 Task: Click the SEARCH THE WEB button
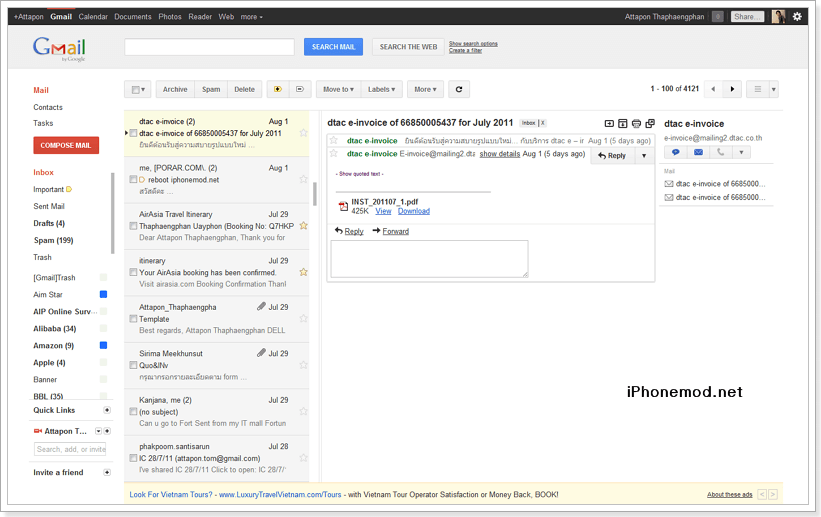point(408,47)
